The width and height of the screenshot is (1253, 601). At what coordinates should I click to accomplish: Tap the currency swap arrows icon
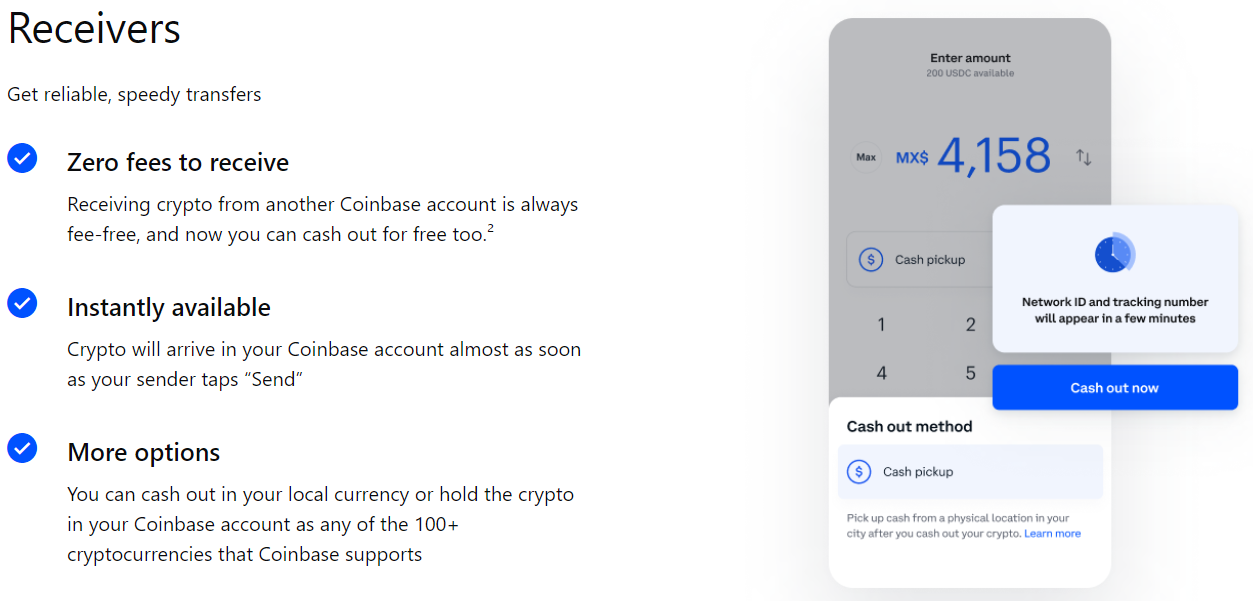[1083, 157]
